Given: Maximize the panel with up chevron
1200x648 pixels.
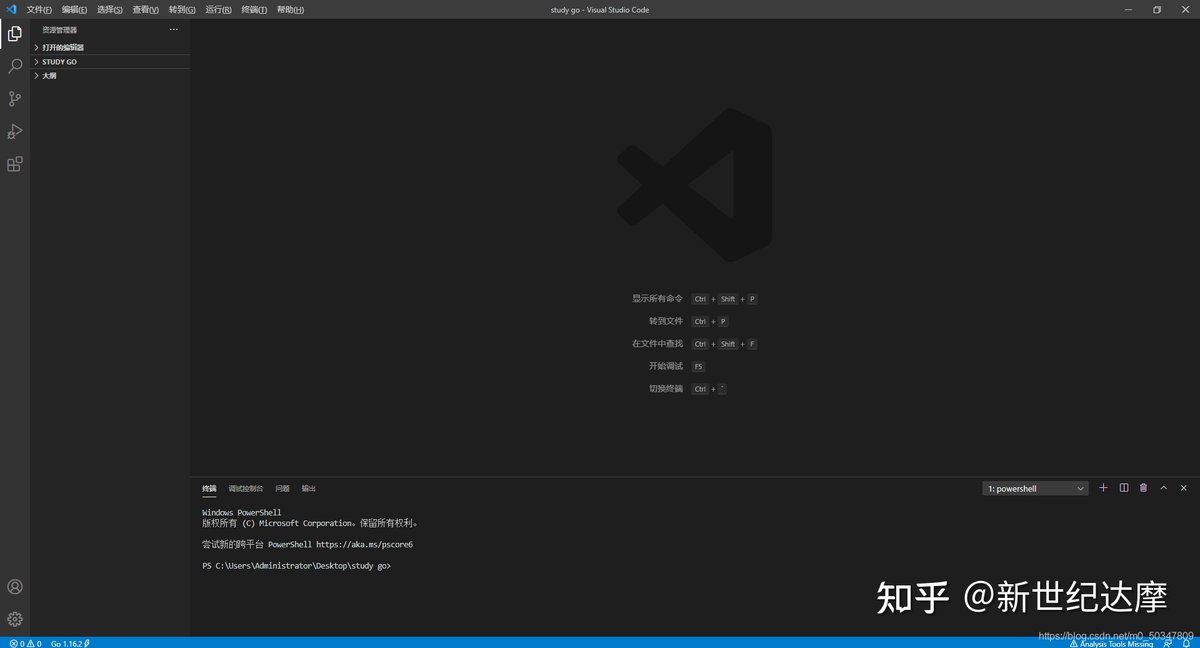Looking at the screenshot, I should (x=1164, y=488).
